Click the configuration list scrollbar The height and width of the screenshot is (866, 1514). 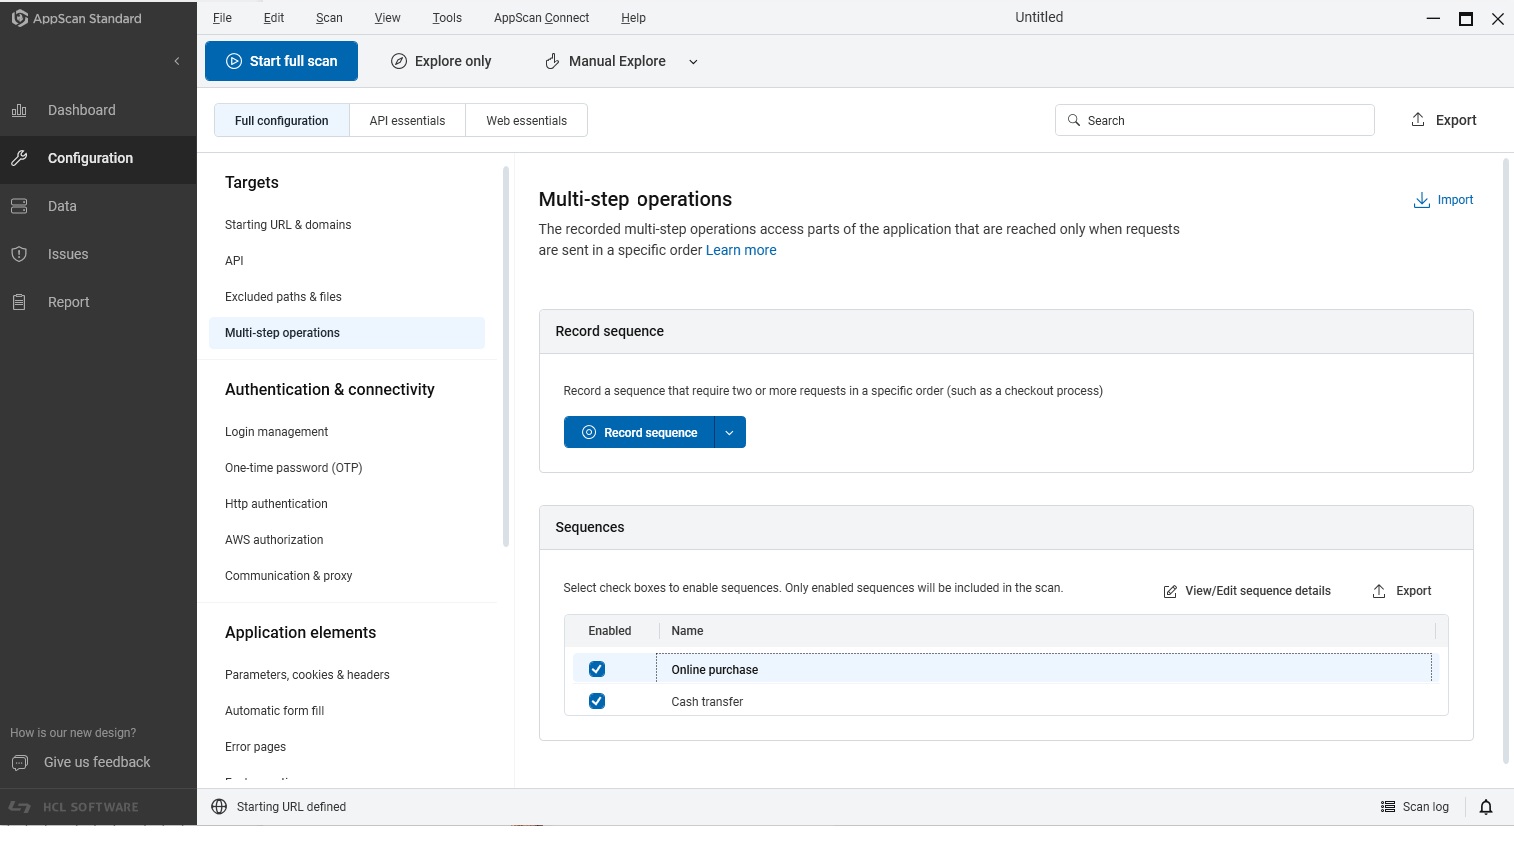pyautogui.click(x=506, y=357)
